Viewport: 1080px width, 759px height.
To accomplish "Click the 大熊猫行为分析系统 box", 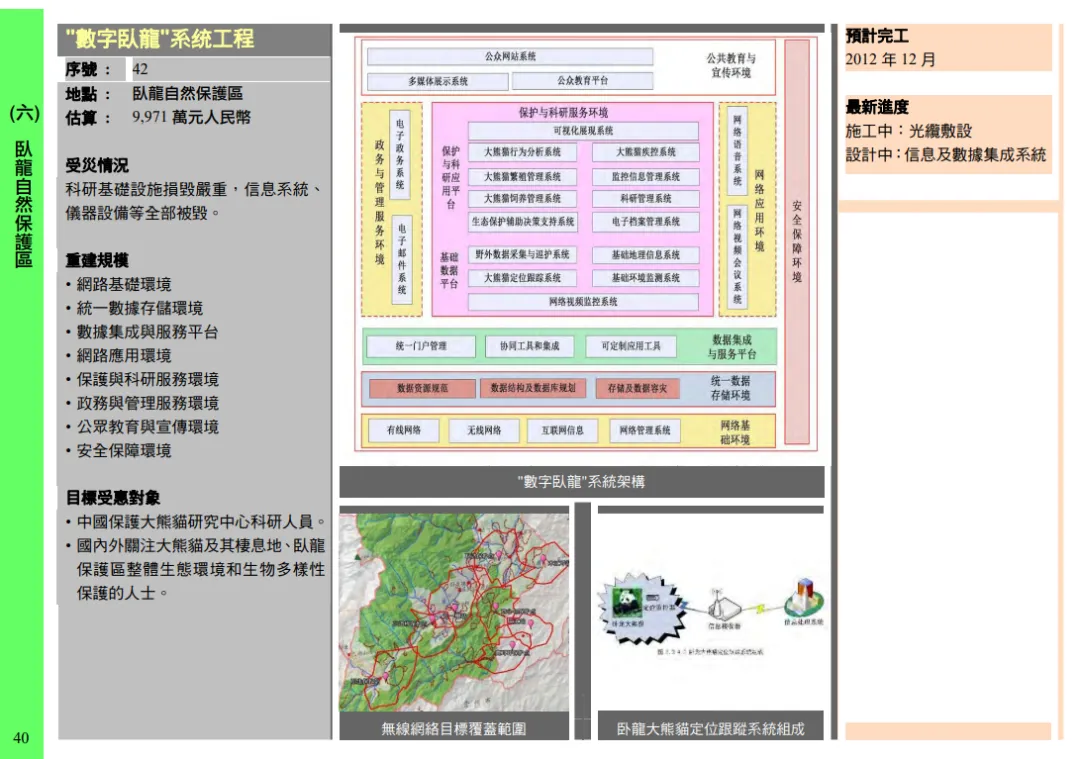I will pos(522,153).
